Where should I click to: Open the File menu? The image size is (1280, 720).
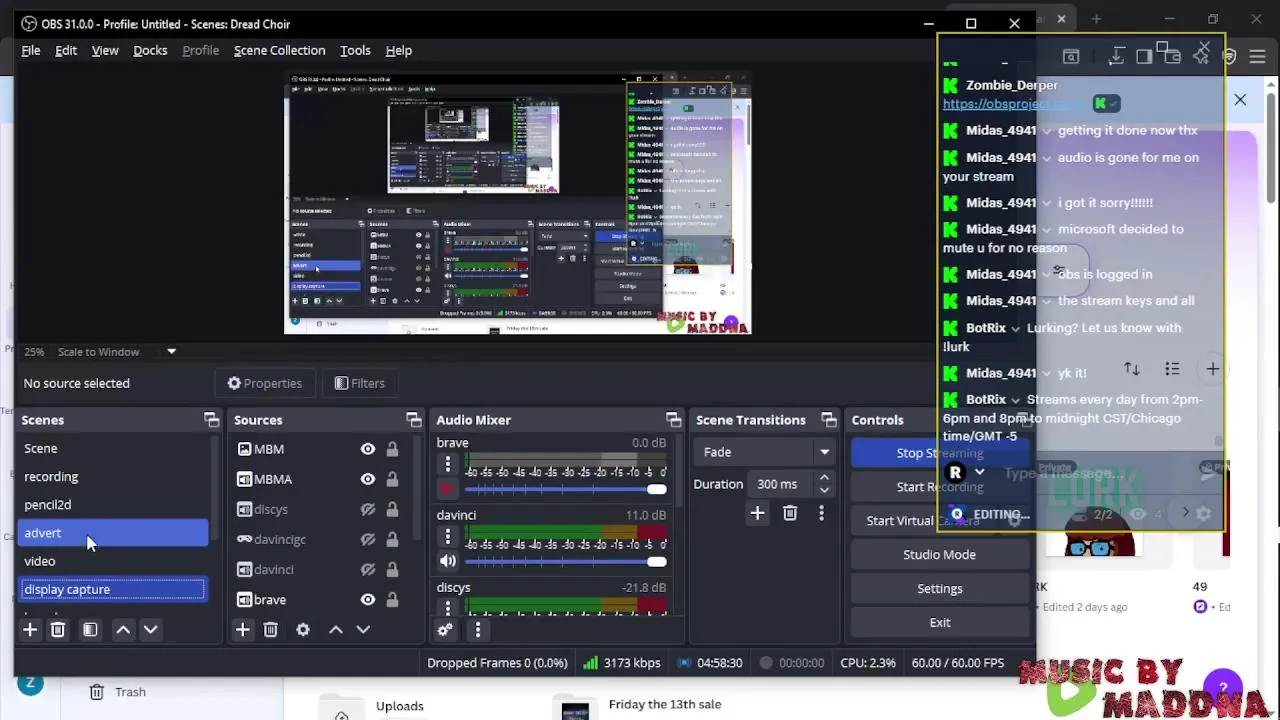(x=31, y=50)
